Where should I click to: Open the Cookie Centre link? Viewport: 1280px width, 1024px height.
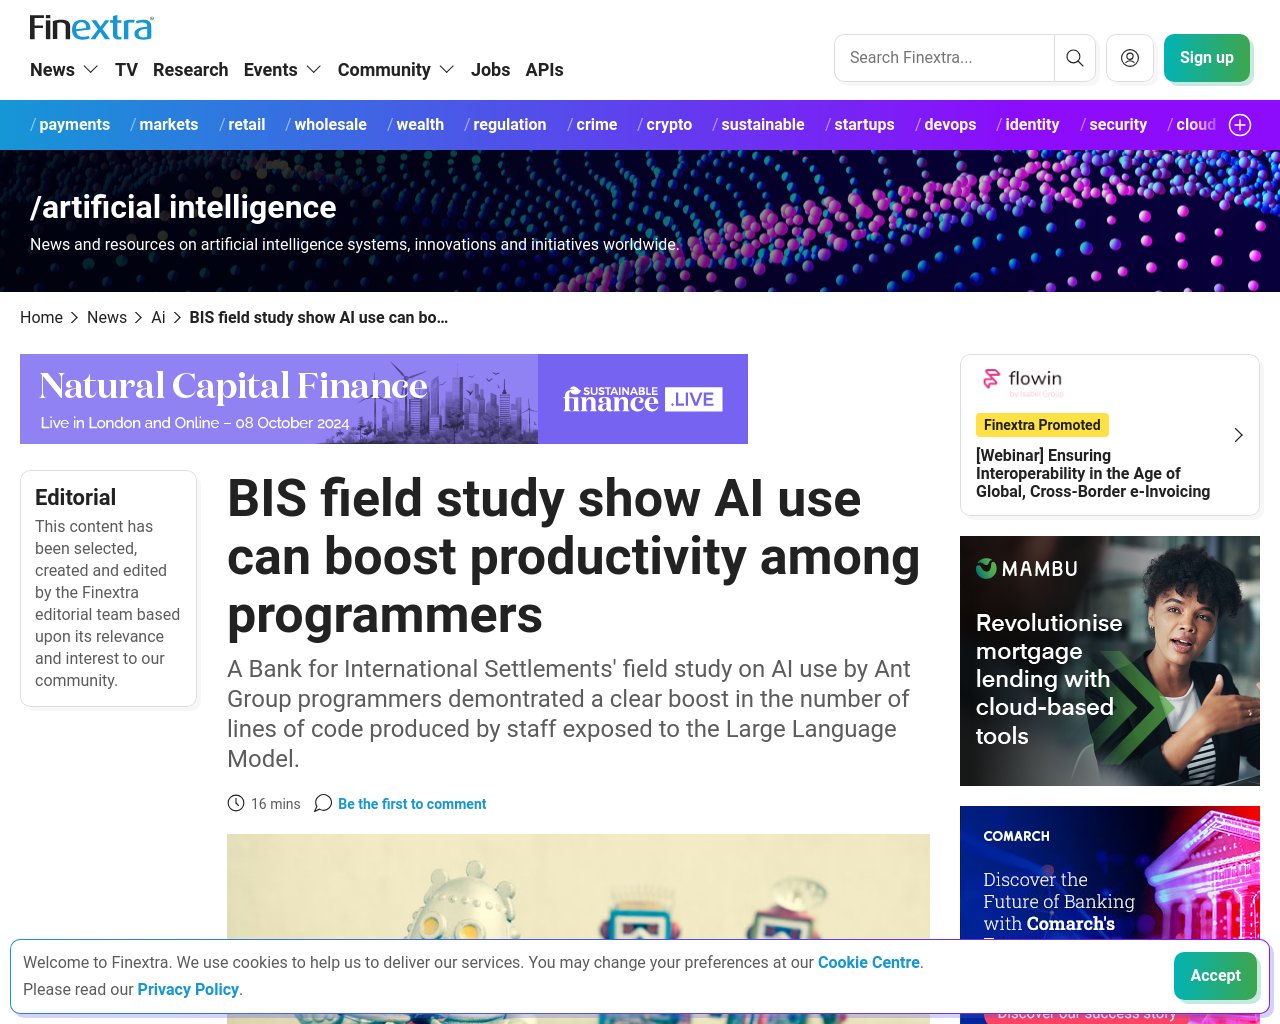(x=869, y=962)
